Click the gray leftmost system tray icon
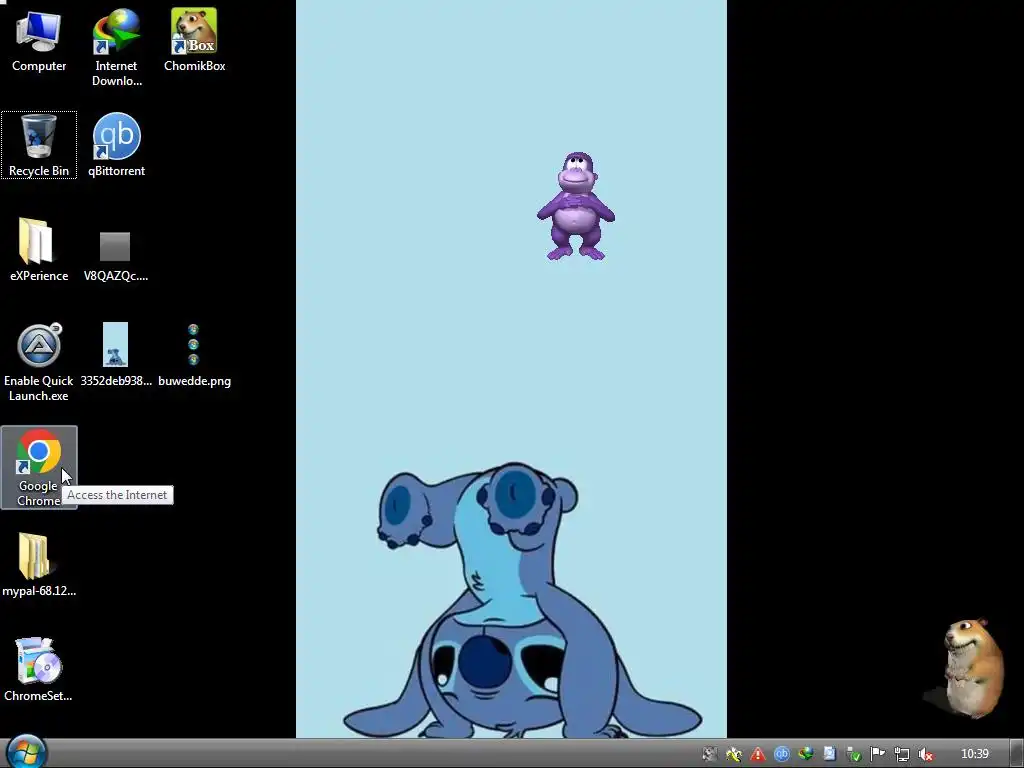 (710, 754)
